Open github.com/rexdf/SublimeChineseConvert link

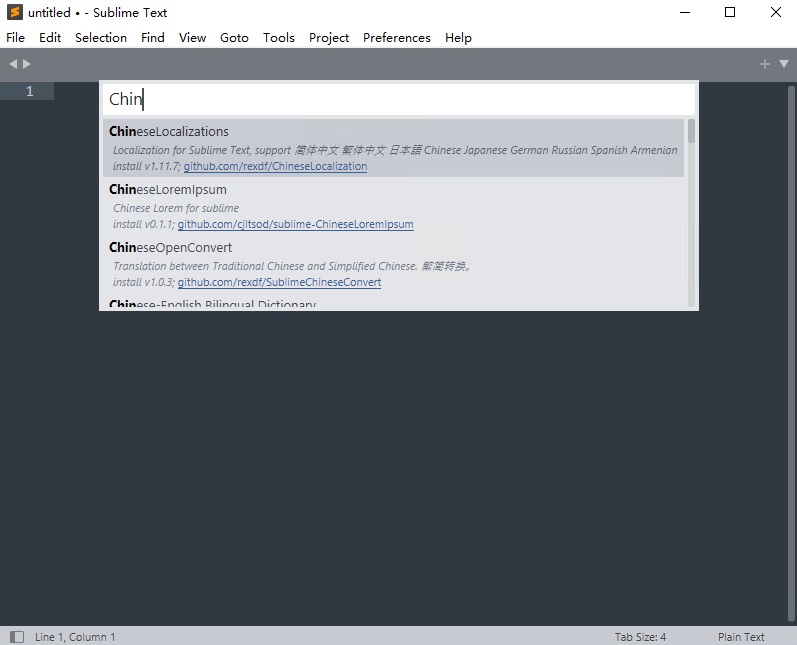coord(279,282)
